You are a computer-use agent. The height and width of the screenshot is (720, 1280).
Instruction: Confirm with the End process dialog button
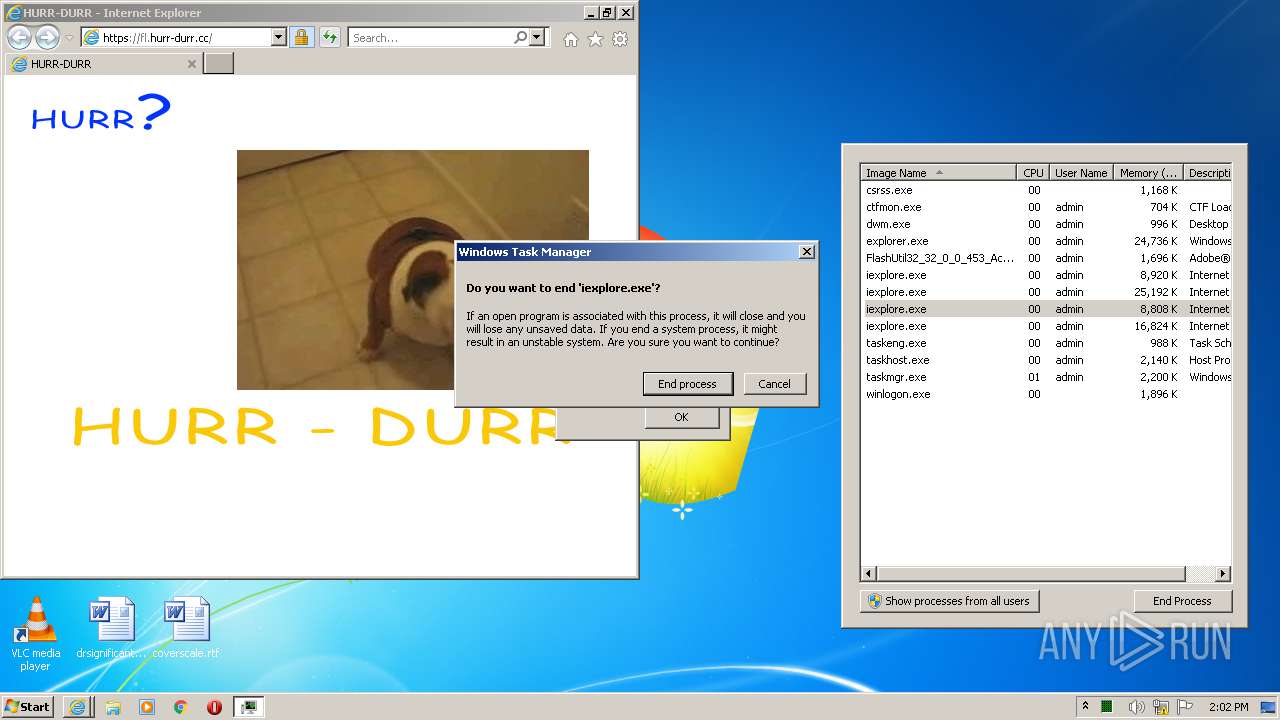pos(687,384)
